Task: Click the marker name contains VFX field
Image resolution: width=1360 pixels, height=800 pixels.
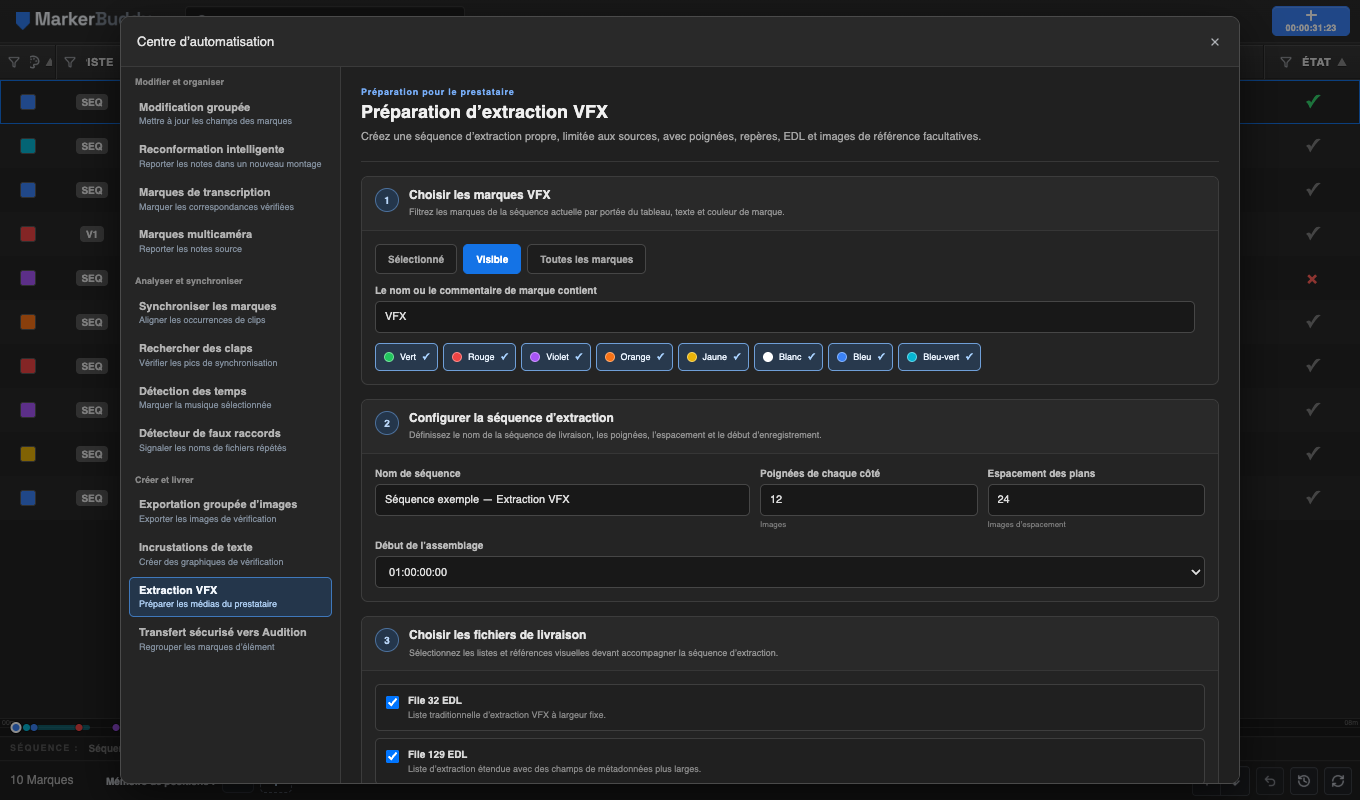Action: [785, 317]
